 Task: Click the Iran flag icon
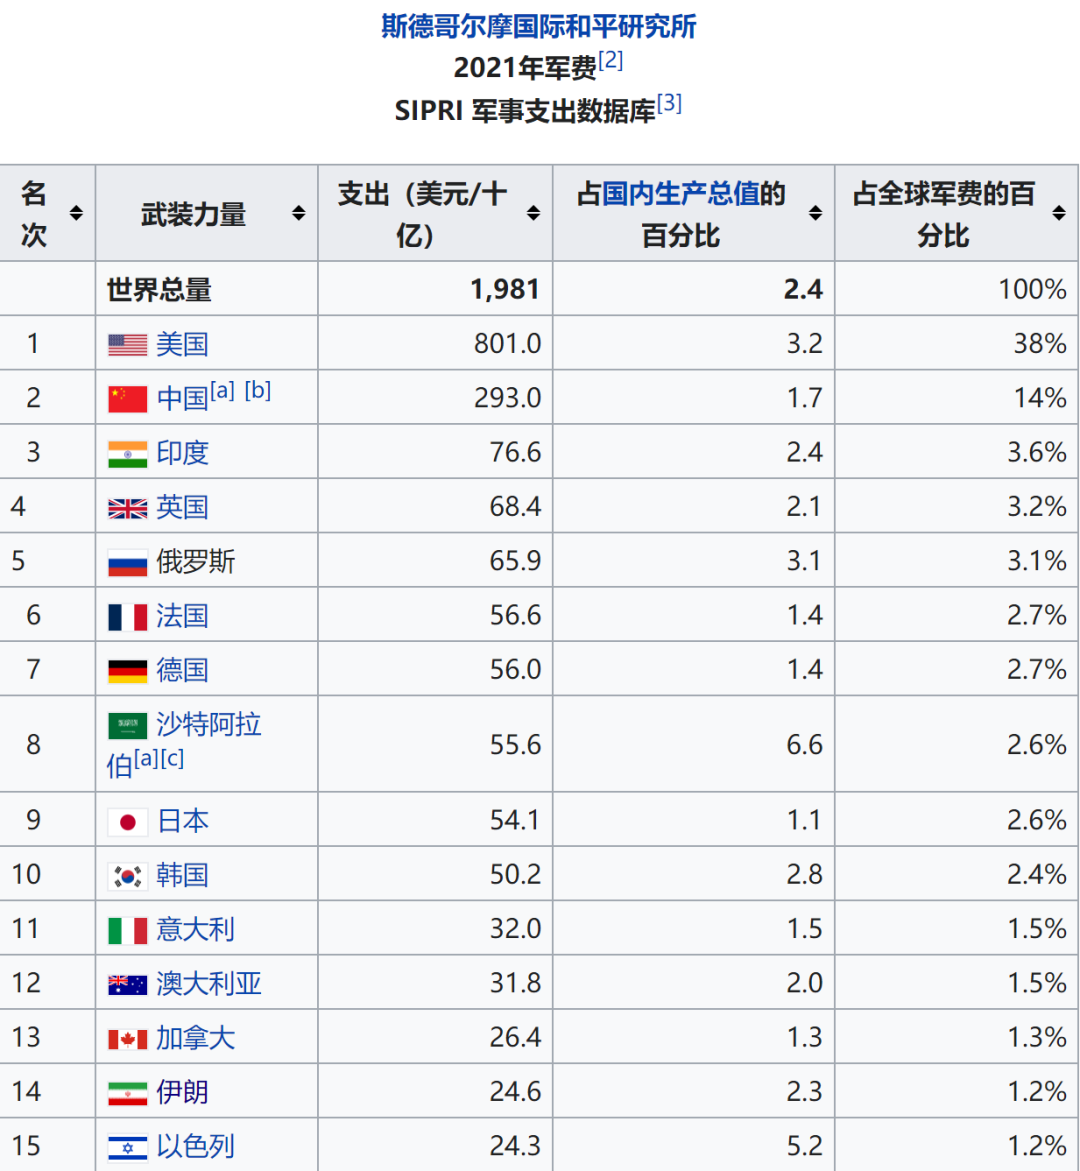pos(128,1093)
